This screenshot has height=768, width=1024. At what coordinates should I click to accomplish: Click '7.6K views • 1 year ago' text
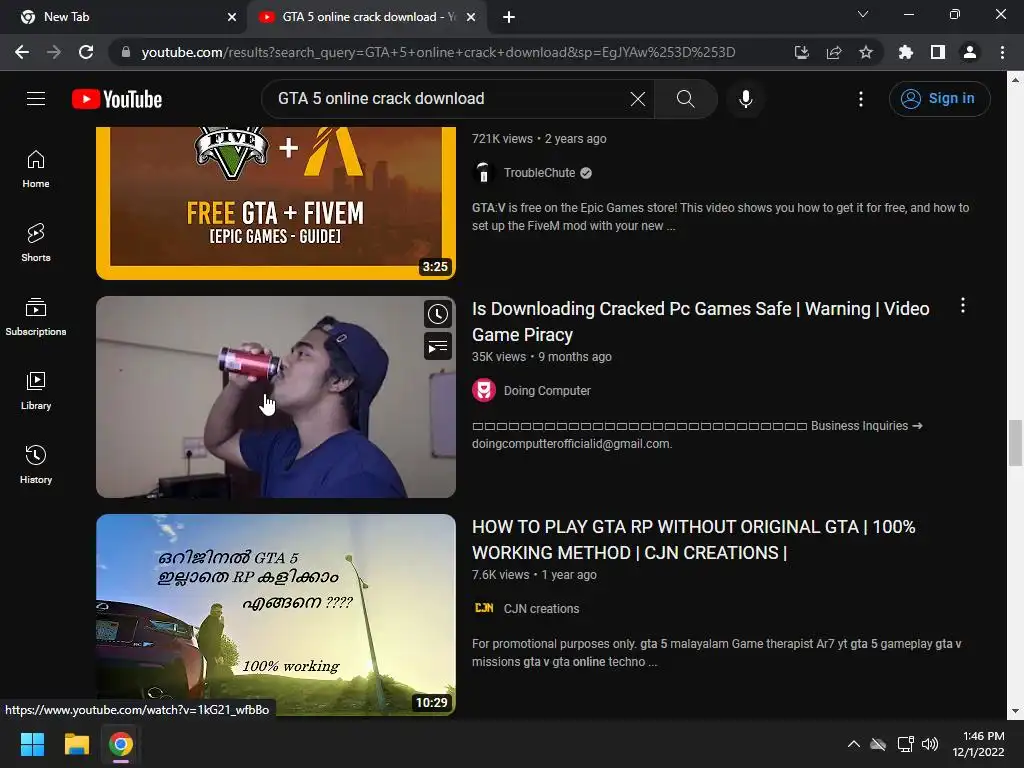coord(534,575)
